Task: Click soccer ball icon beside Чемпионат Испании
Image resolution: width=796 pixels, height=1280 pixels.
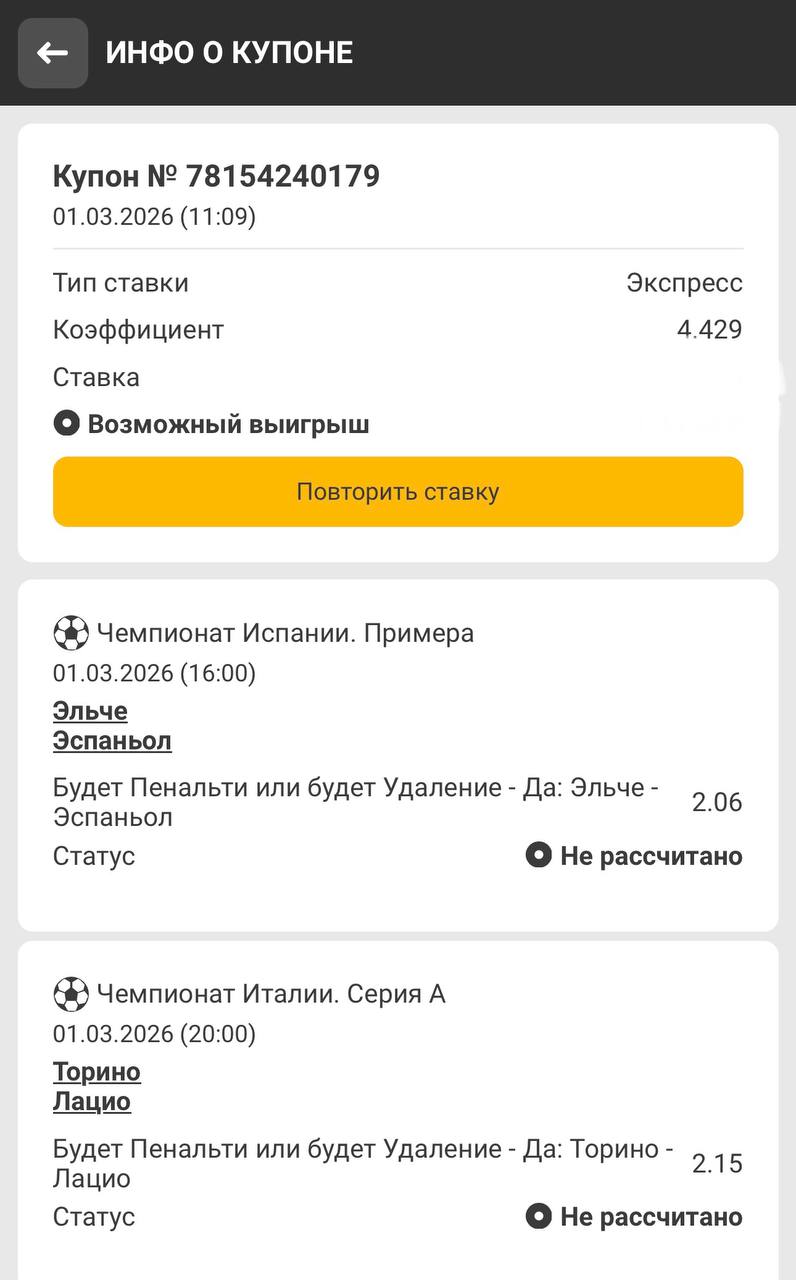Action: click(71, 633)
